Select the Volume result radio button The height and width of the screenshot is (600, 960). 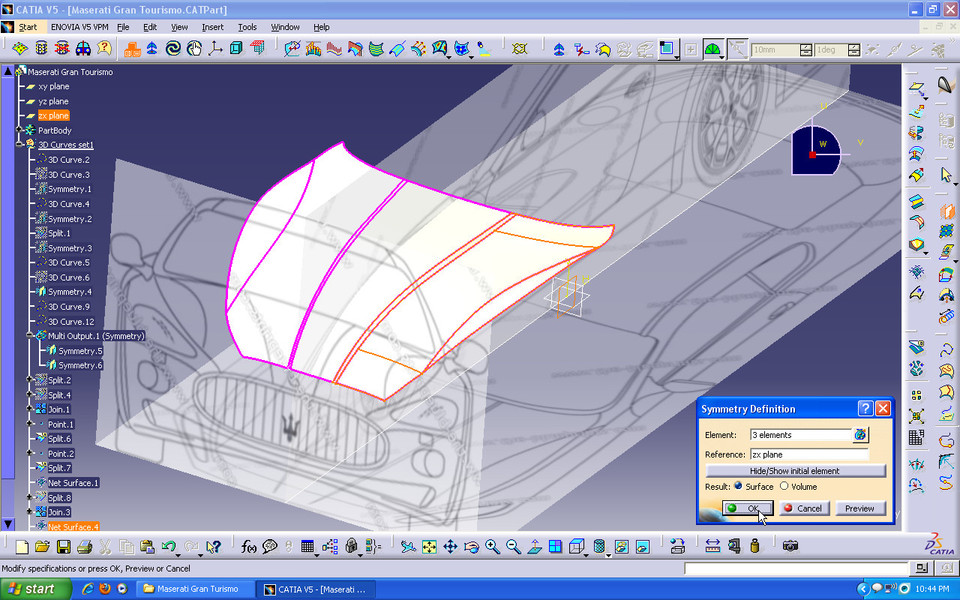click(x=784, y=486)
